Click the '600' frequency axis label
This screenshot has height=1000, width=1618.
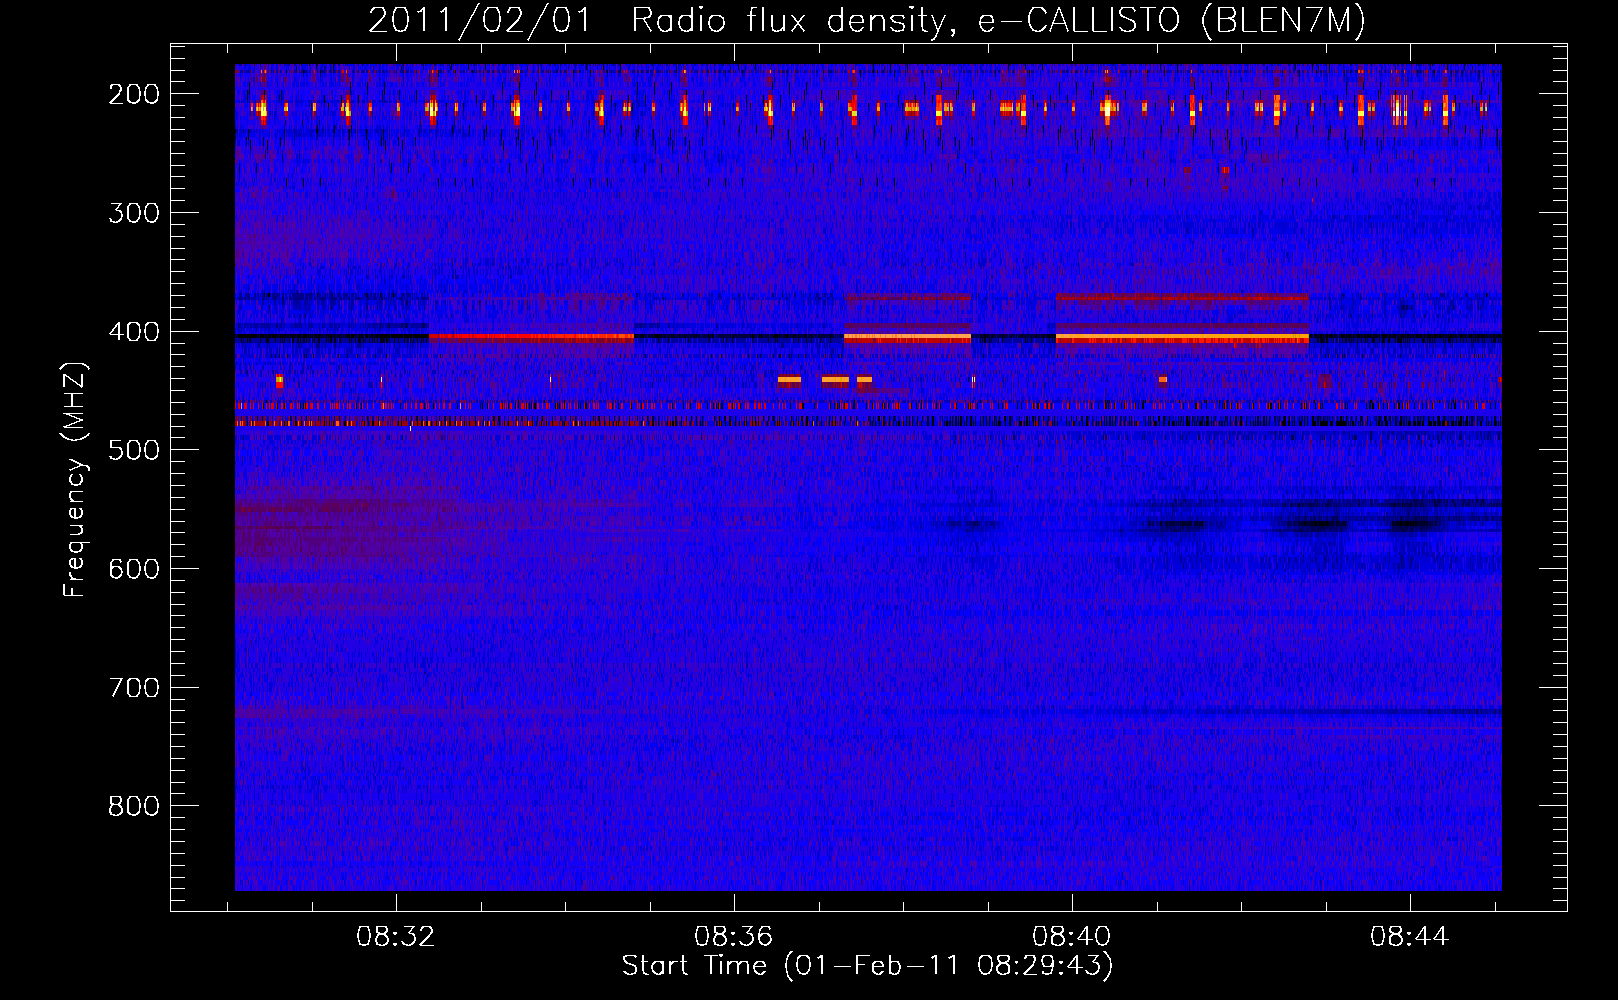(133, 569)
